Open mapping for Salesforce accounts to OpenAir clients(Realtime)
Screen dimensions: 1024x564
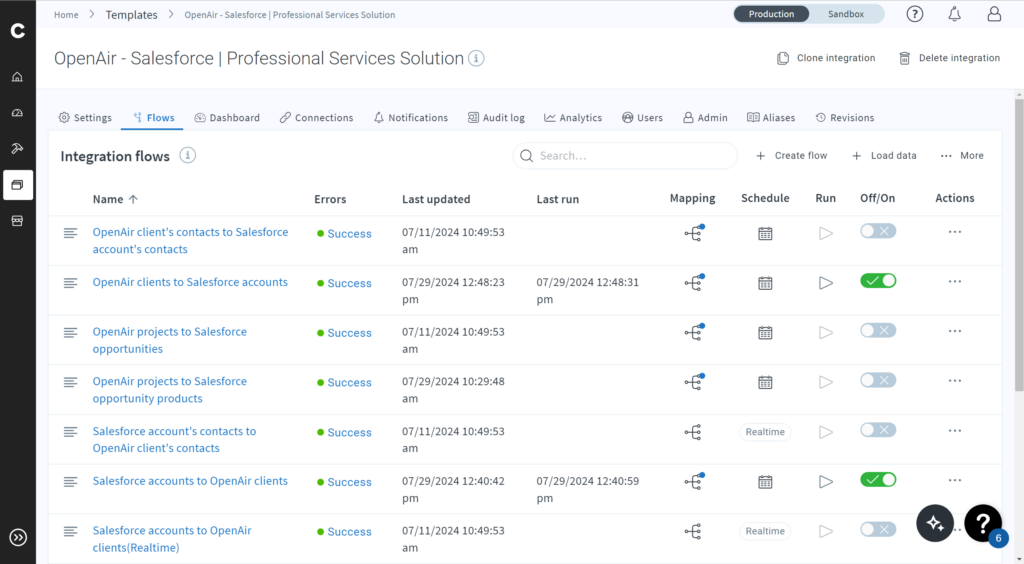[693, 531]
